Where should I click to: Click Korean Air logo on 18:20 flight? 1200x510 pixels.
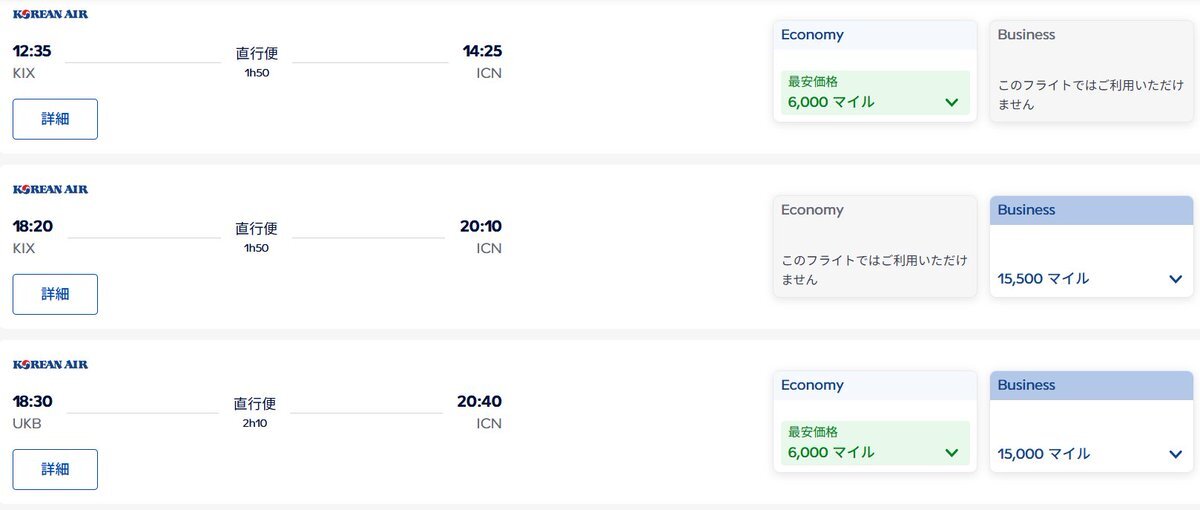[50, 189]
